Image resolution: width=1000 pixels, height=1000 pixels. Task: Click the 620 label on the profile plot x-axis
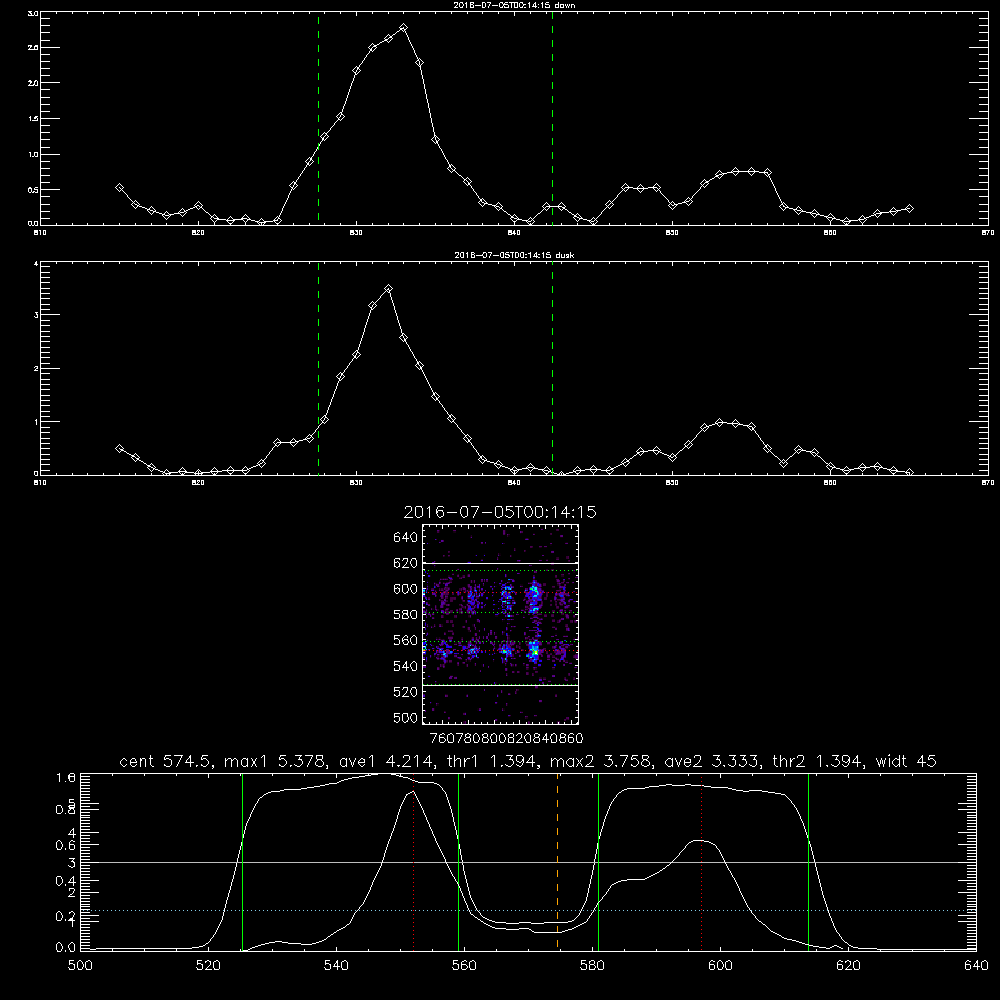point(848,966)
